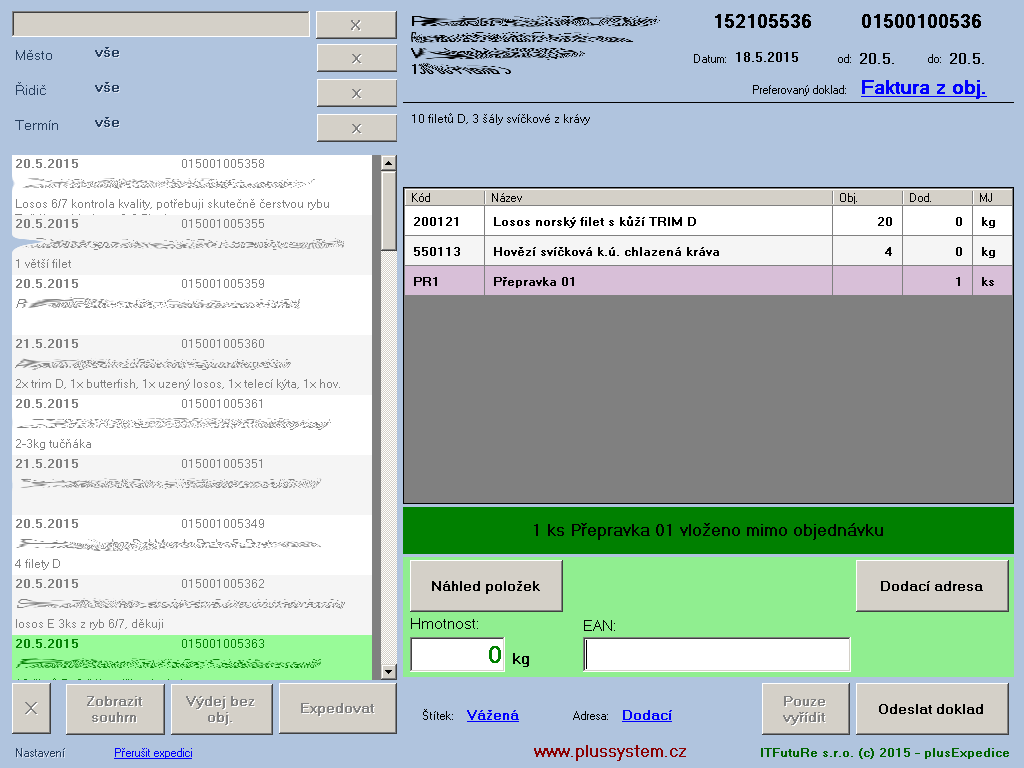Screen dimensions: 1024x768
Task: Click the document number 01500100536
Action: click(921, 22)
